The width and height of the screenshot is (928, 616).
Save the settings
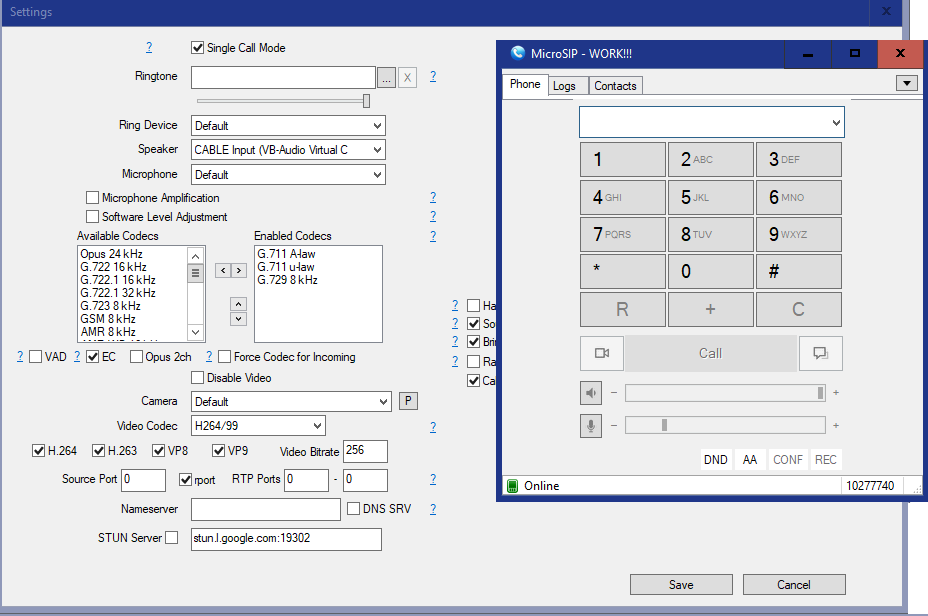pyautogui.click(x=681, y=585)
